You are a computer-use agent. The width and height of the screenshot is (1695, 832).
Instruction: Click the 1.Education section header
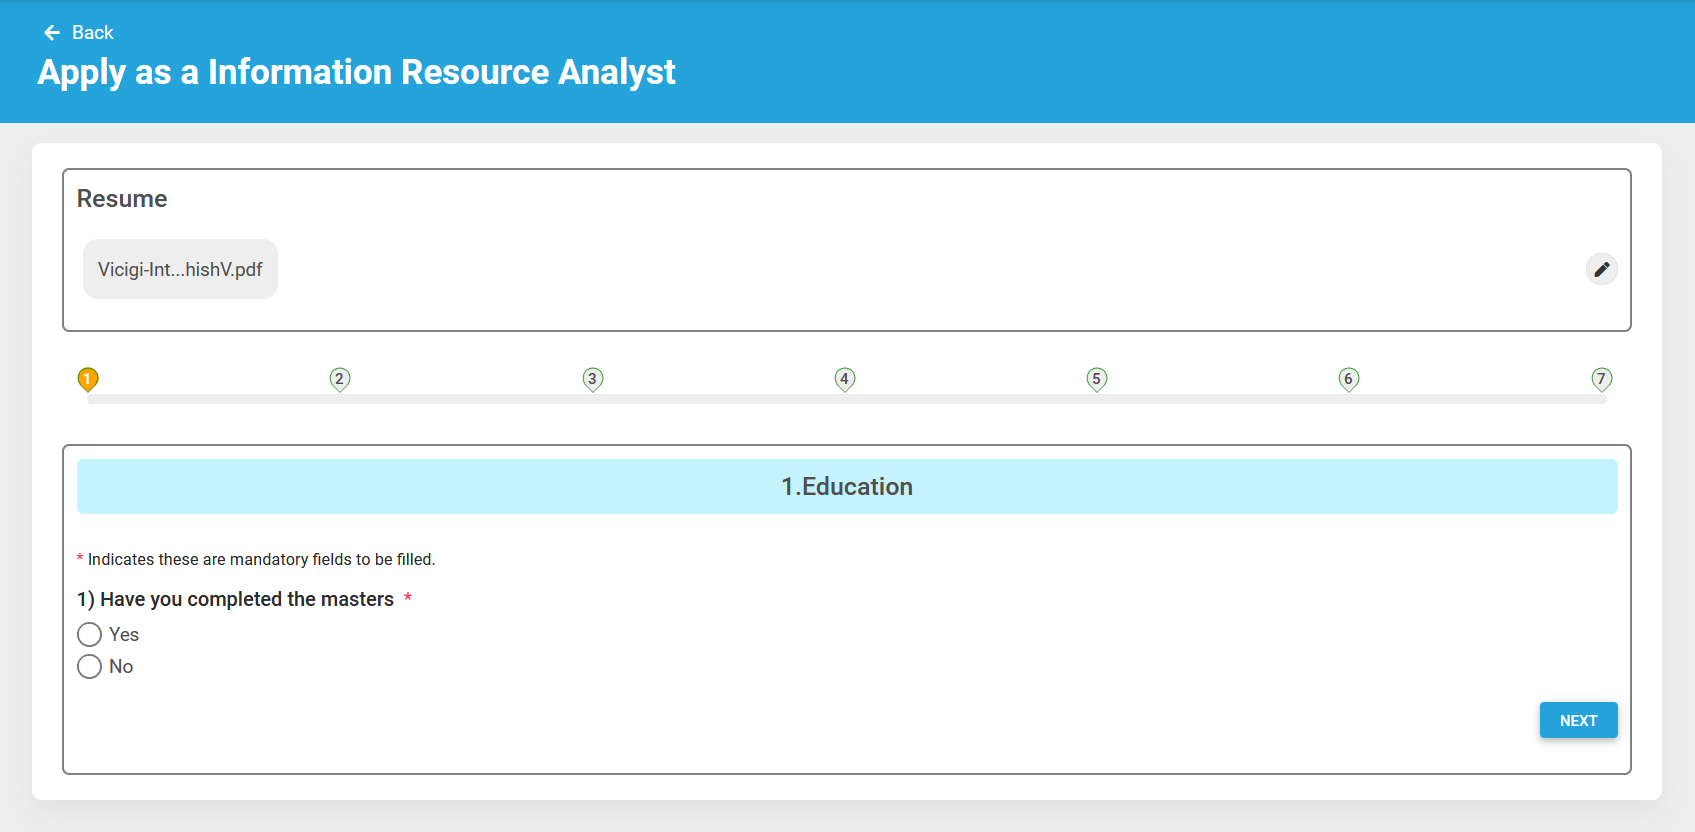[847, 487]
